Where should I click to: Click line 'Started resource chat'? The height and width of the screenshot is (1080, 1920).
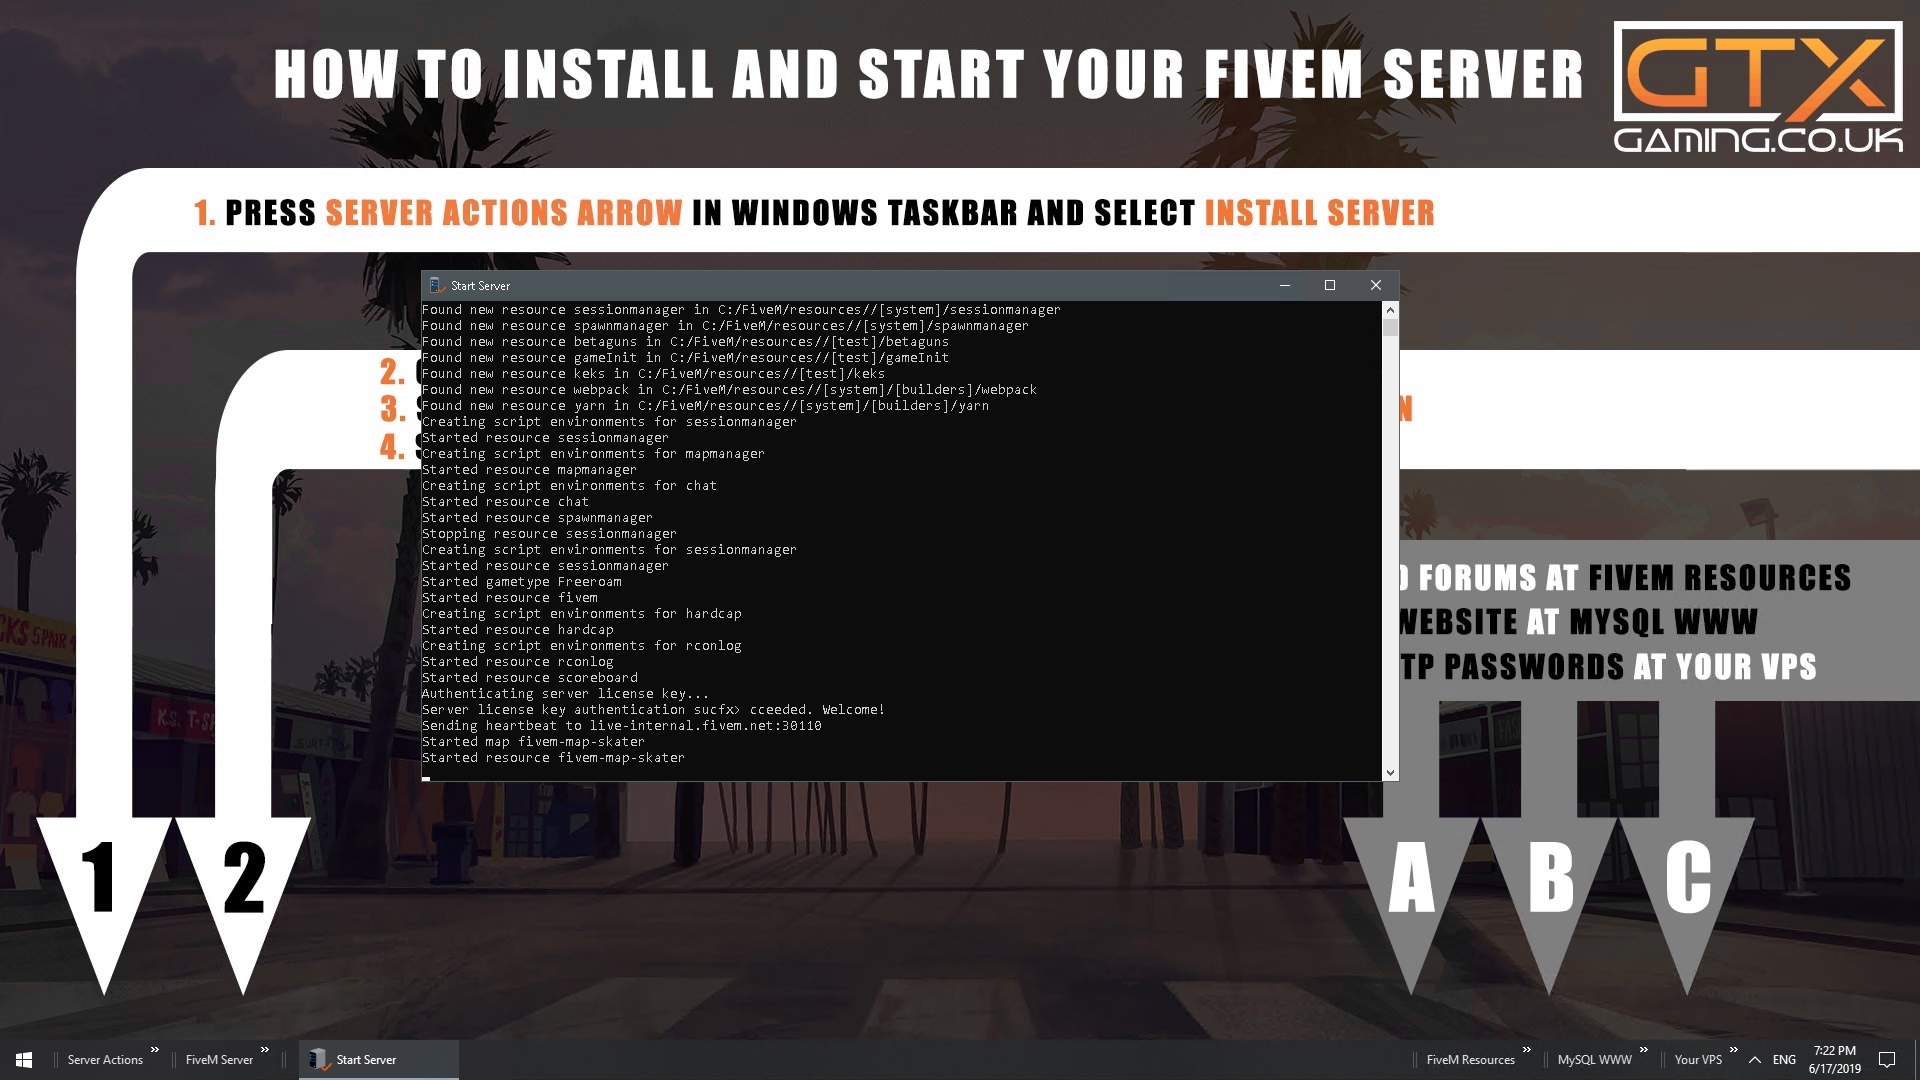point(505,502)
